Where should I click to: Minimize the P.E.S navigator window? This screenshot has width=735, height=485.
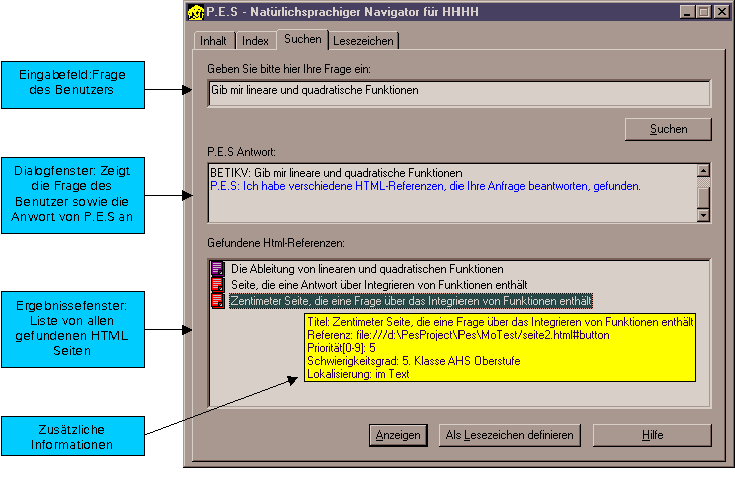[688, 12]
